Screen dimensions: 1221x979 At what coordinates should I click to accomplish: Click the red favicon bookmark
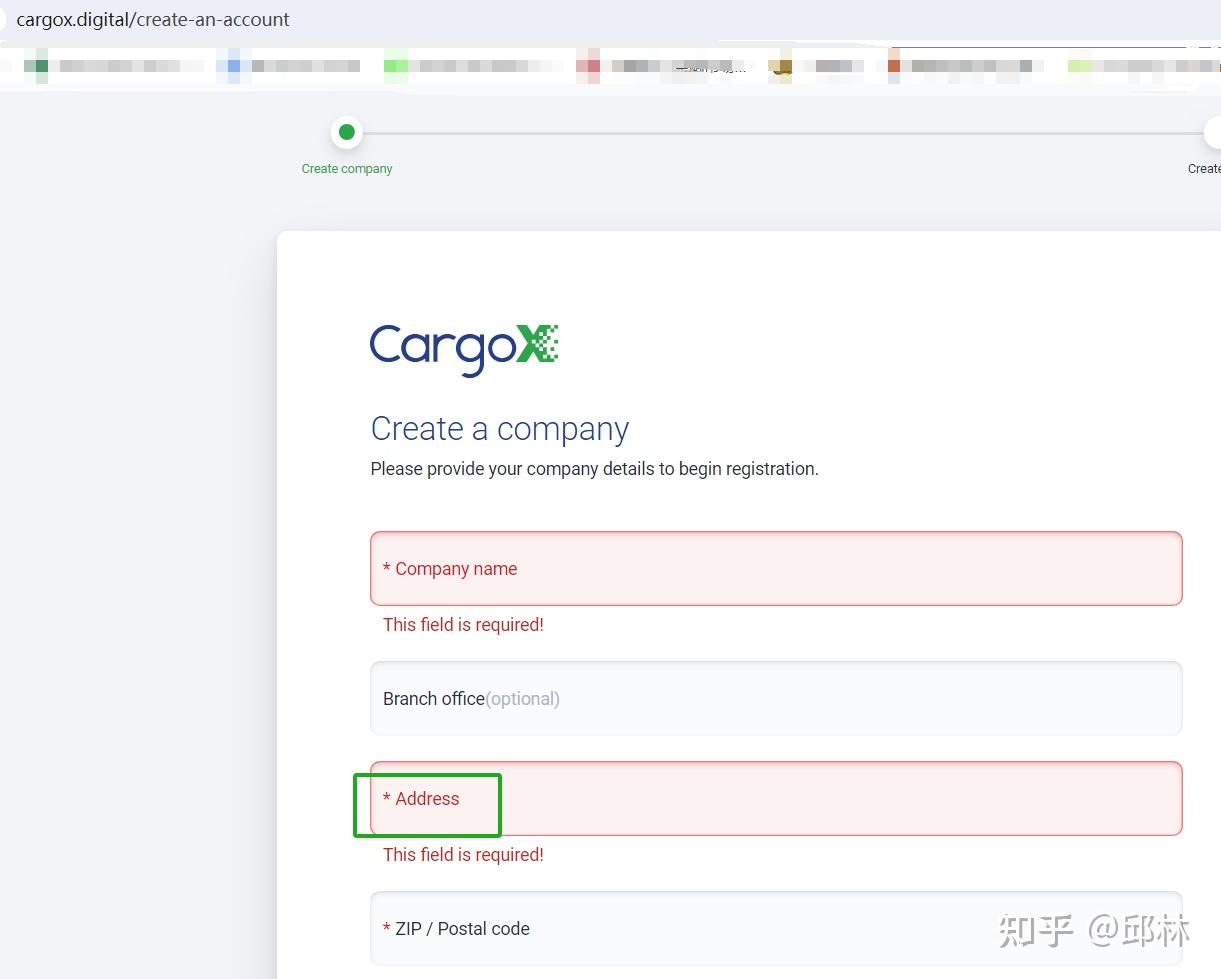(x=588, y=66)
